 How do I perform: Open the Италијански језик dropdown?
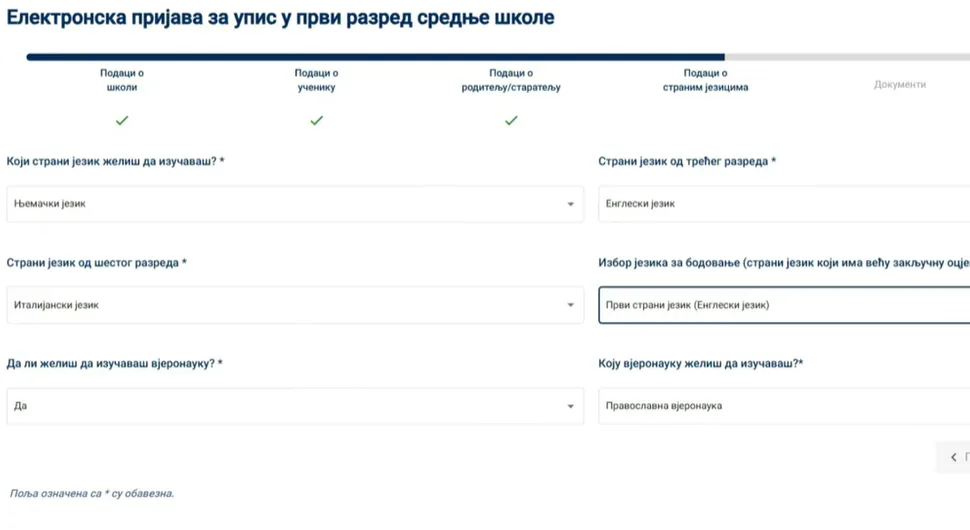295,305
